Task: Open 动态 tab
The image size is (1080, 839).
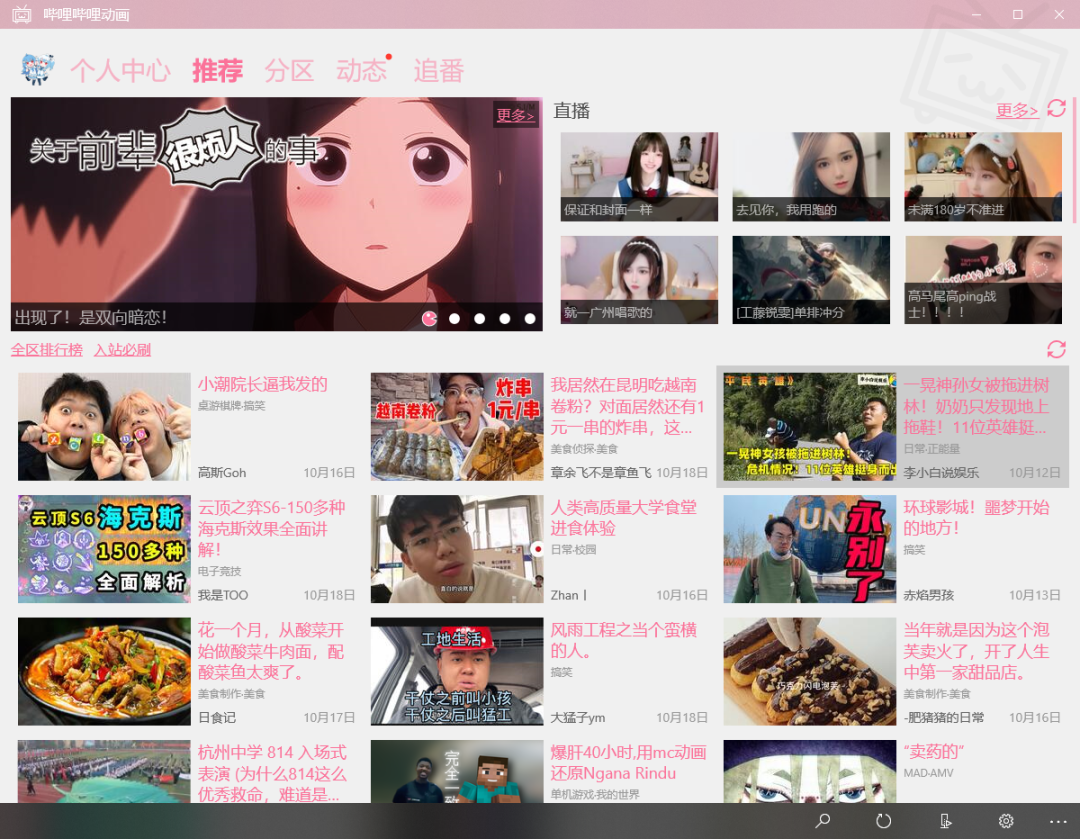Action: tap(362, 70)
